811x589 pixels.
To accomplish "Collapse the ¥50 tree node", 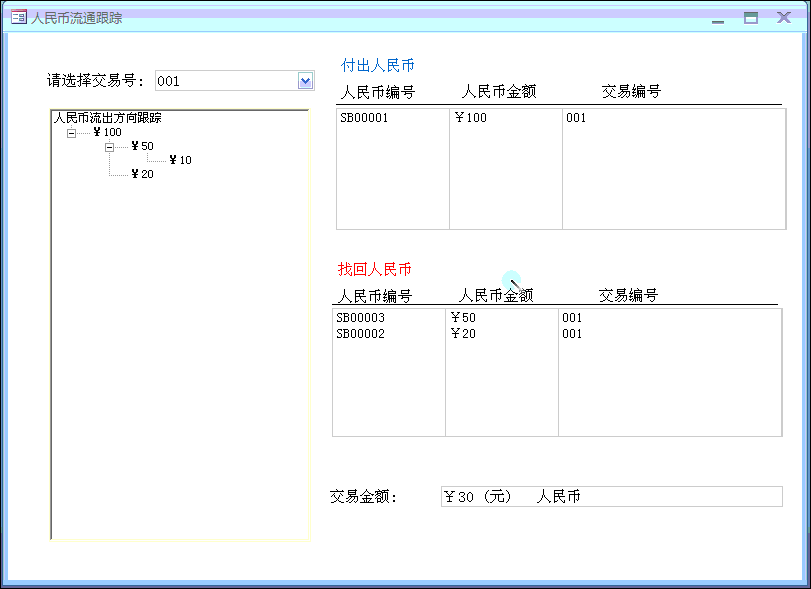I will pos(109,147).
